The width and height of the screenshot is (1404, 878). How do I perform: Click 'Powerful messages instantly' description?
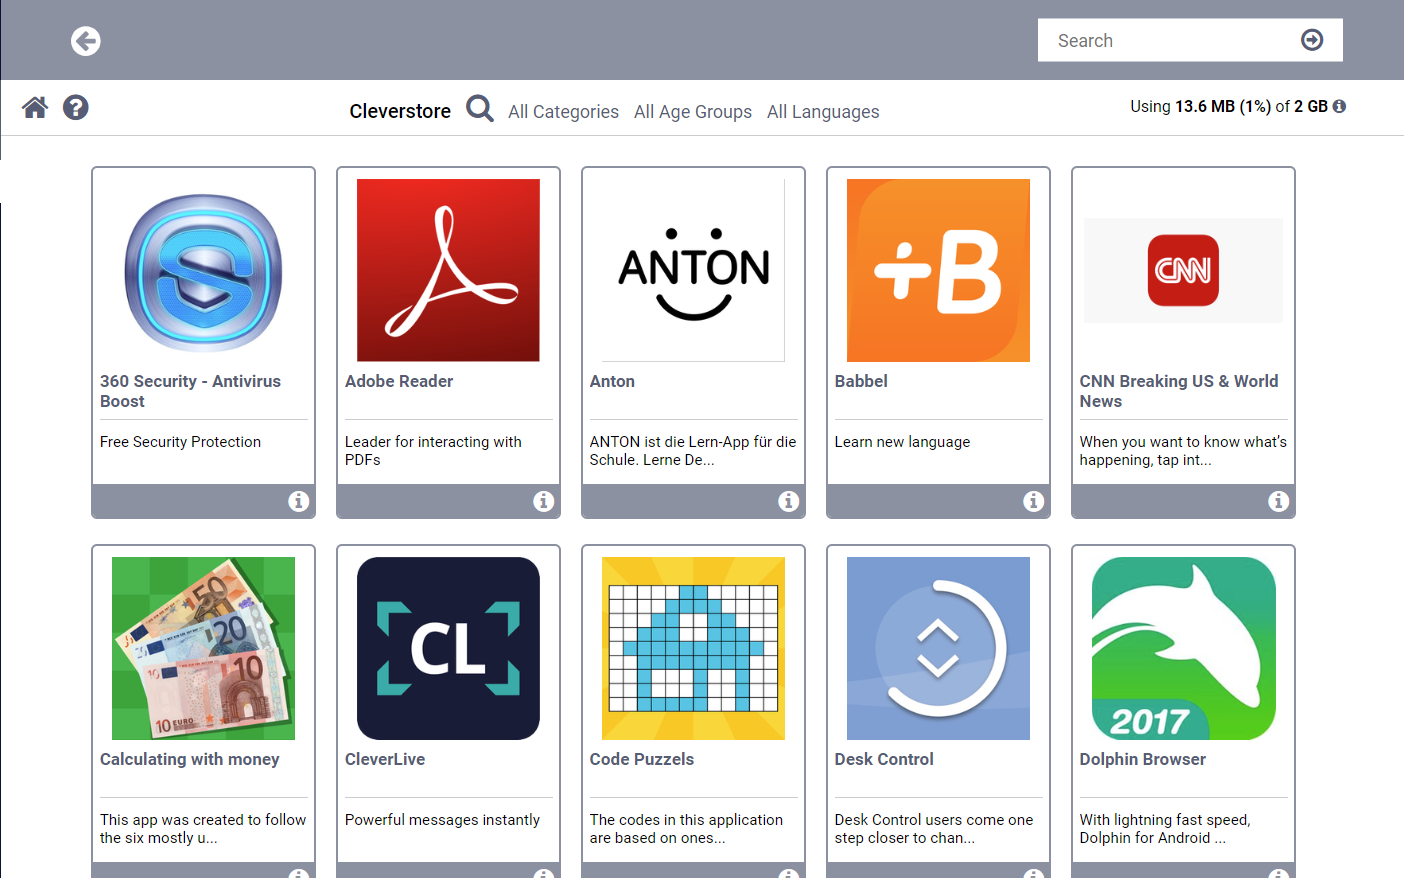pyautogui.click(x=442, y=820)
